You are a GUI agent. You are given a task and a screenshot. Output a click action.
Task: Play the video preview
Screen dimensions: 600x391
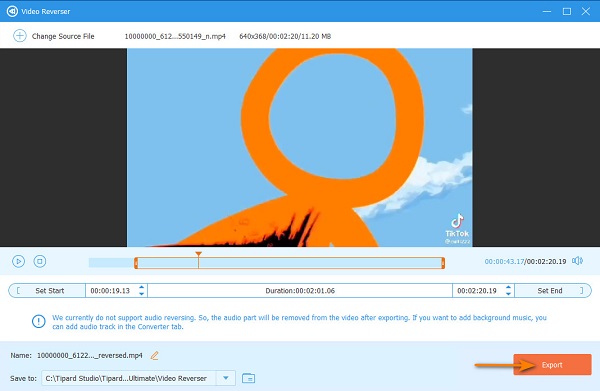(18, 261)
